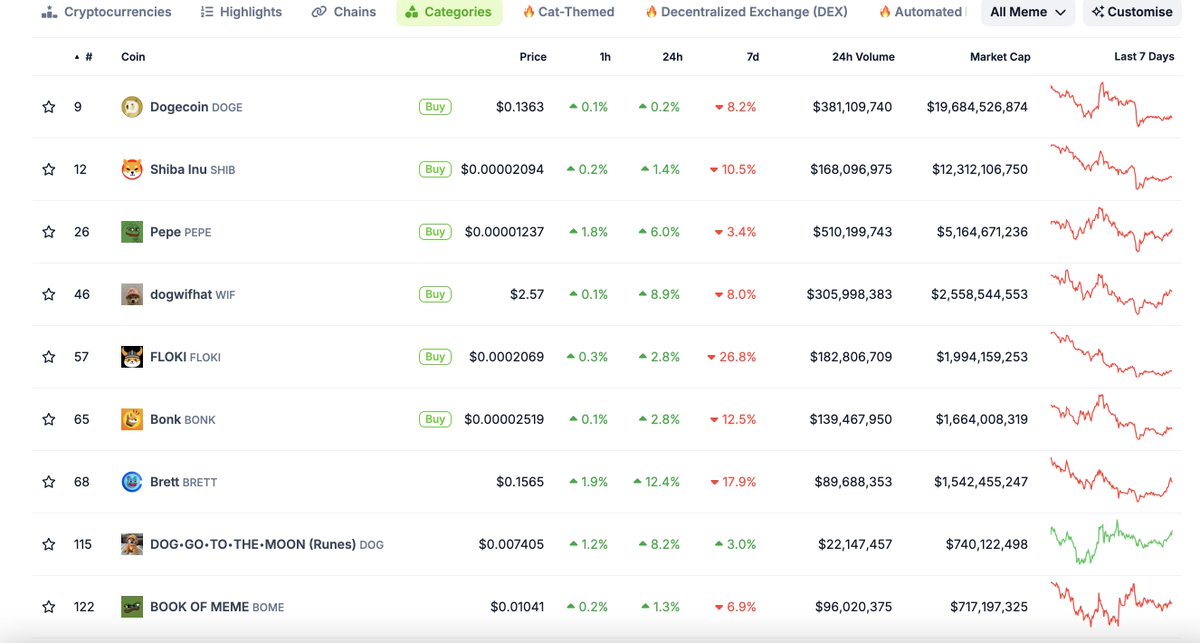Open the FLOKI coin page
The height and width of the screenshot is (643, 1200).
(x=185, y=357)
